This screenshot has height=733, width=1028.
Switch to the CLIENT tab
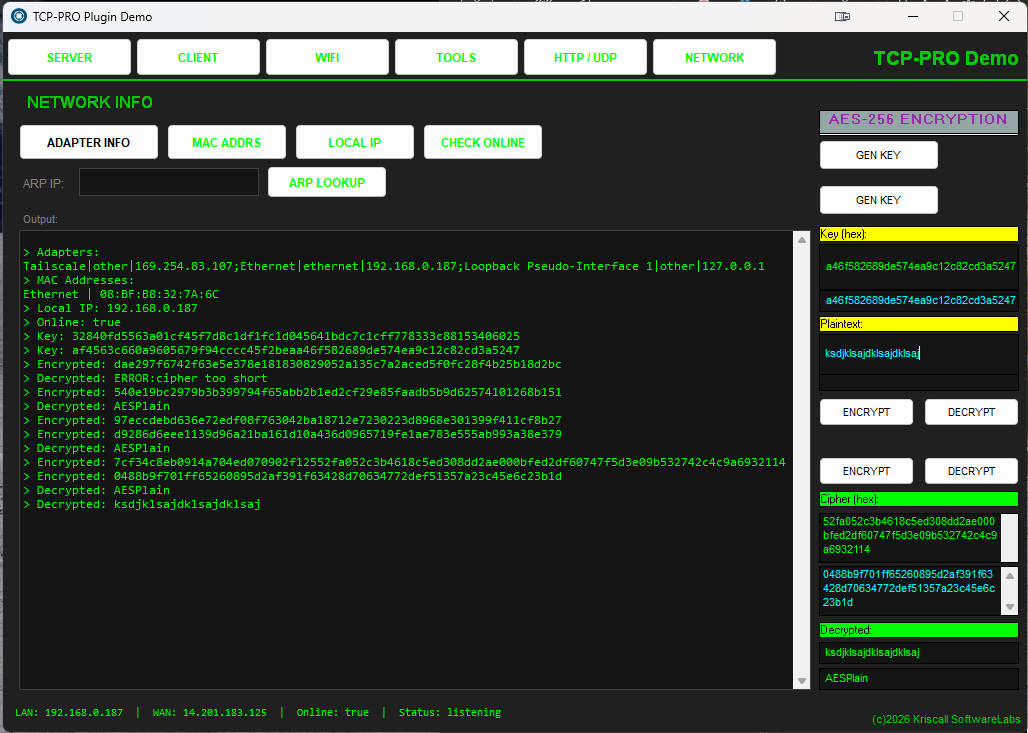[x=198, y=57]
